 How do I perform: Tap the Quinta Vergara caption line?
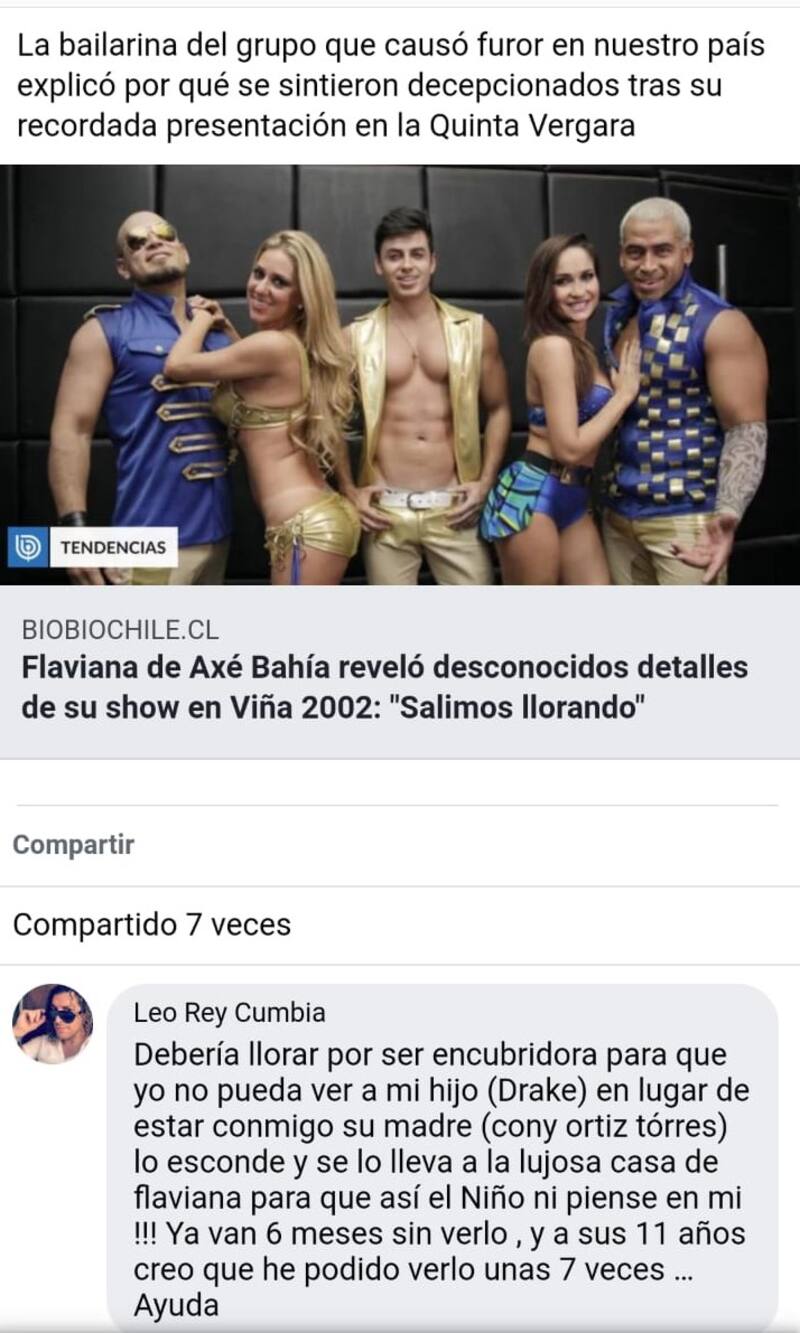pos(326,127)
